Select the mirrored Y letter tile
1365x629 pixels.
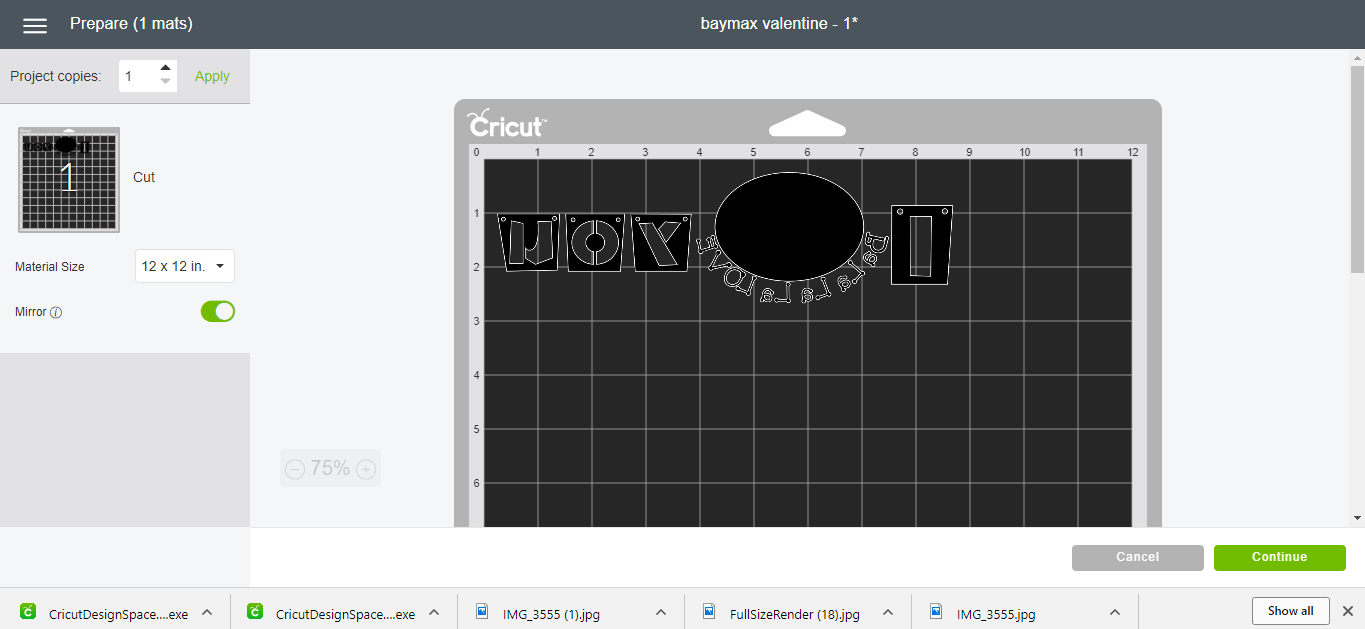click(661, 242)
